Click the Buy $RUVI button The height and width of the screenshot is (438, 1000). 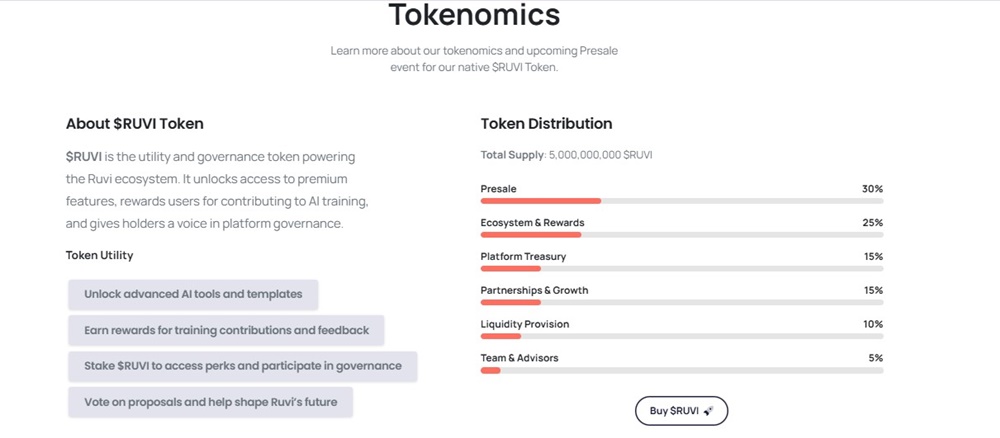[x=680, y=411]
